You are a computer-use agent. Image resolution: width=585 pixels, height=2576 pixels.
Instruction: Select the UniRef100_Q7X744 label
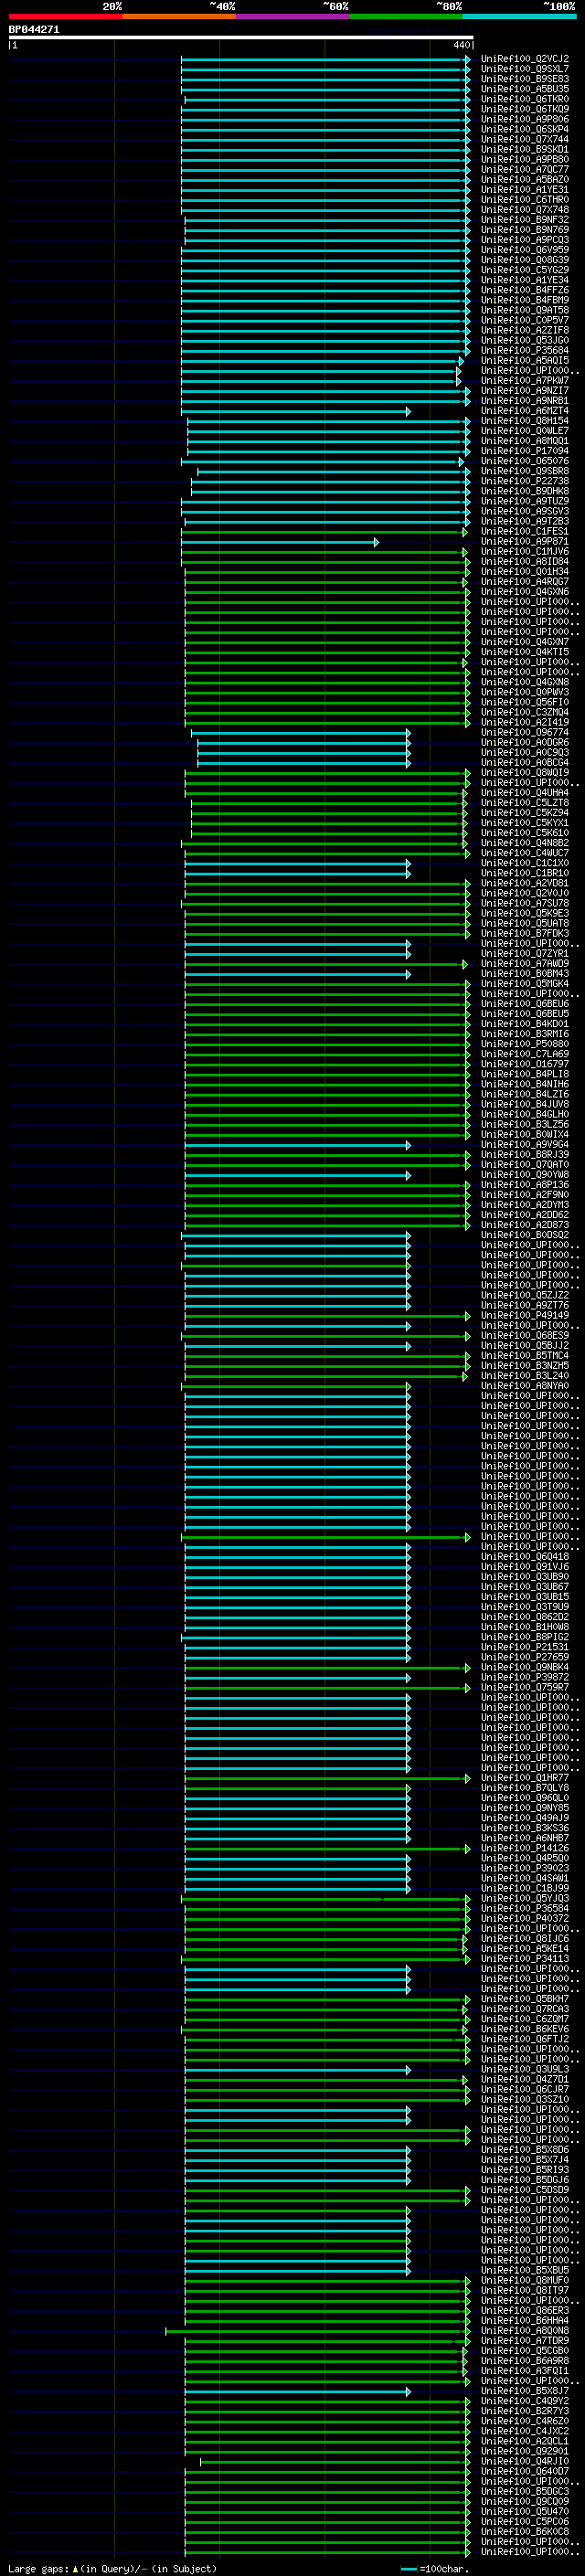click(525, 139)
